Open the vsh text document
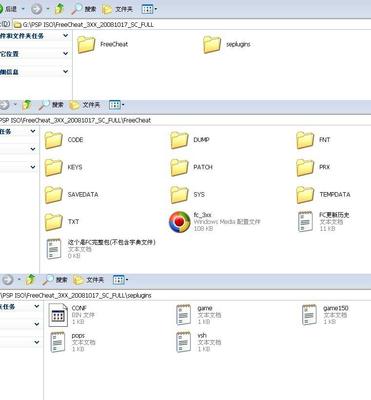Viewport: 371px width, 400px height. click(x=198, y=342)
